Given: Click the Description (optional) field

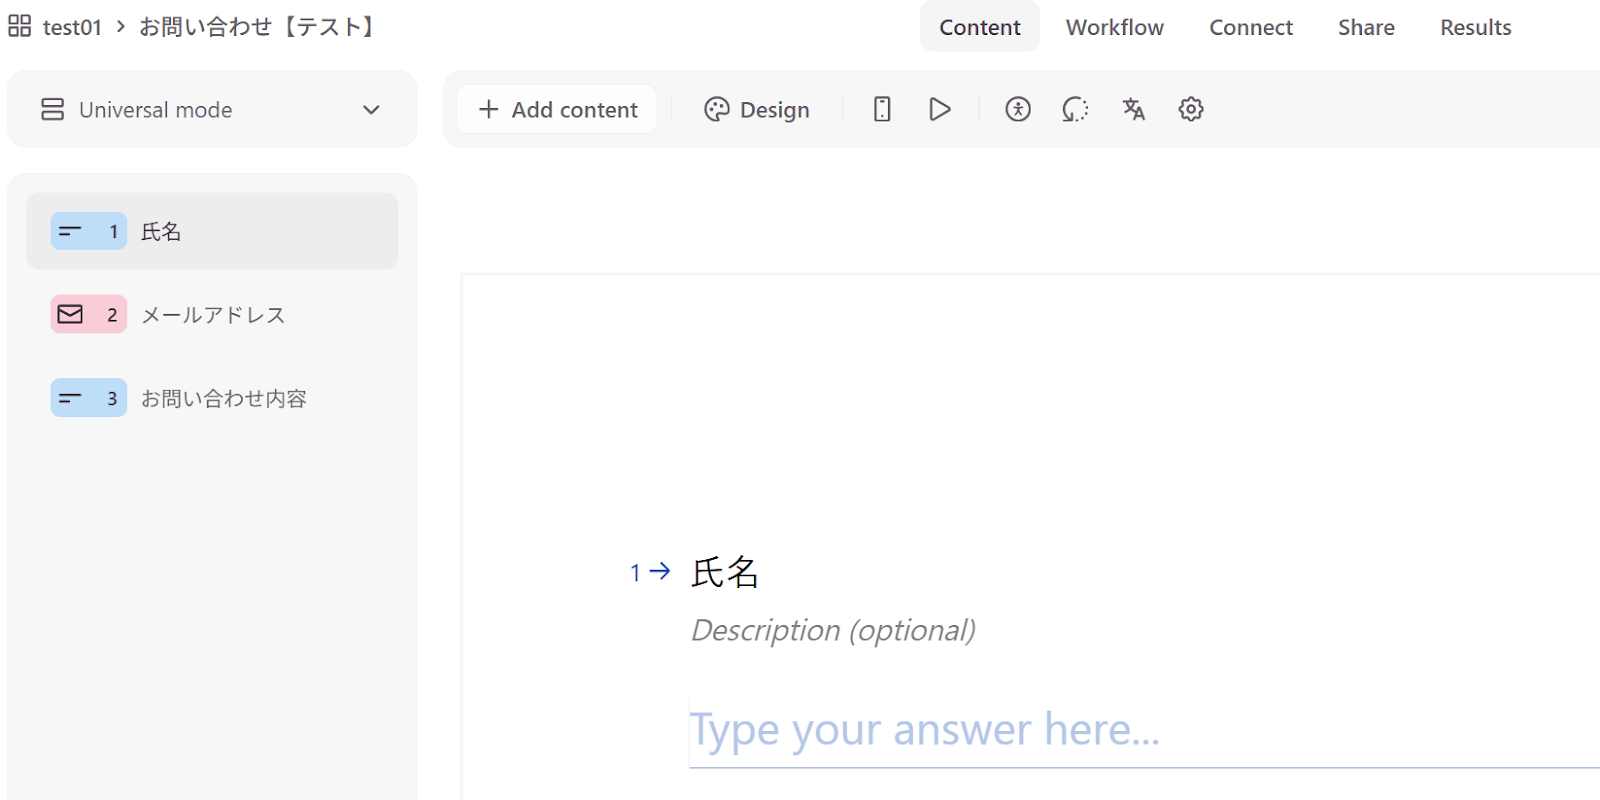Looking at the screenshot, I should (834, 630).
